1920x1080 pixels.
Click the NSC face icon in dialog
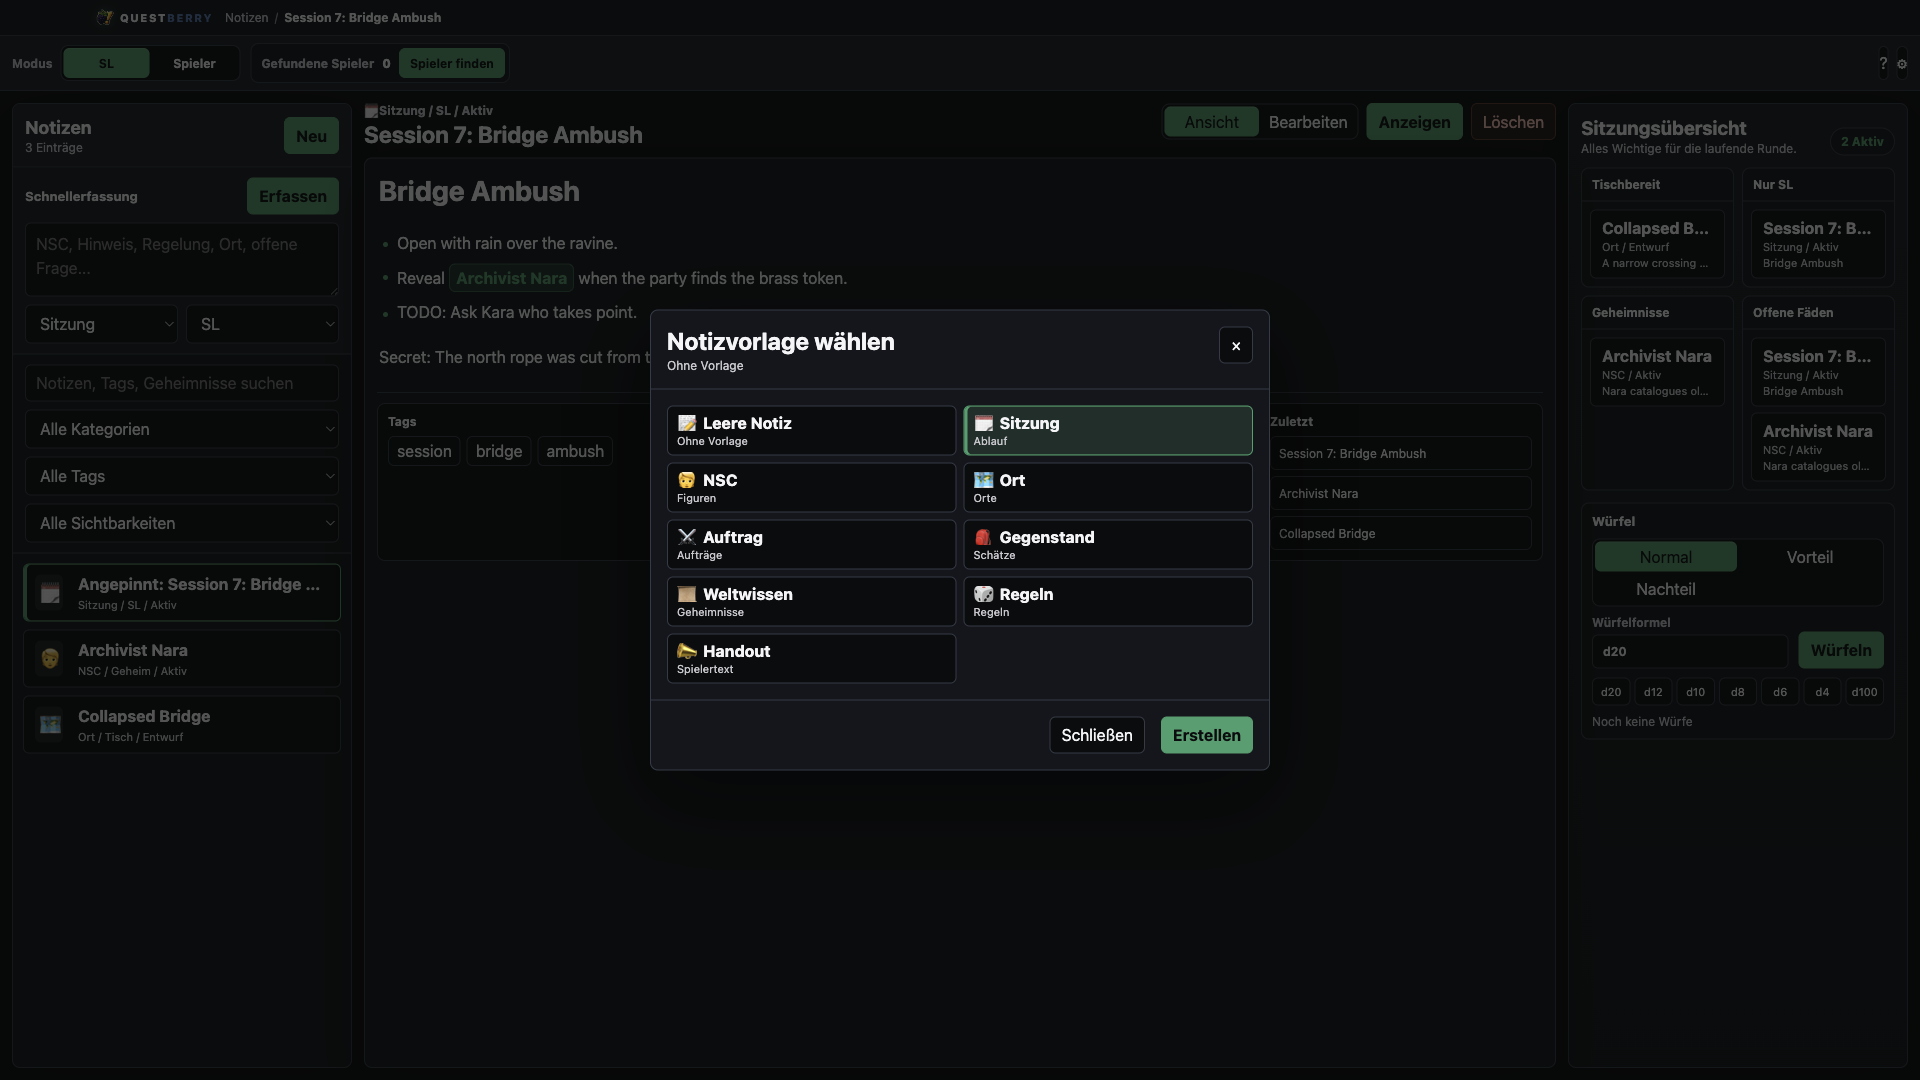687,480
